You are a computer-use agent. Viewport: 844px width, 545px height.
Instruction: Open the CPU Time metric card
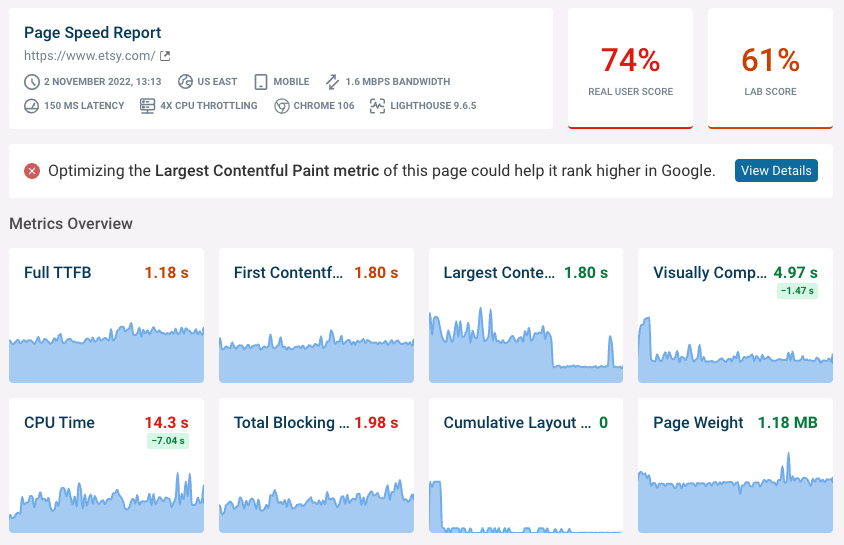coord(107,465)
